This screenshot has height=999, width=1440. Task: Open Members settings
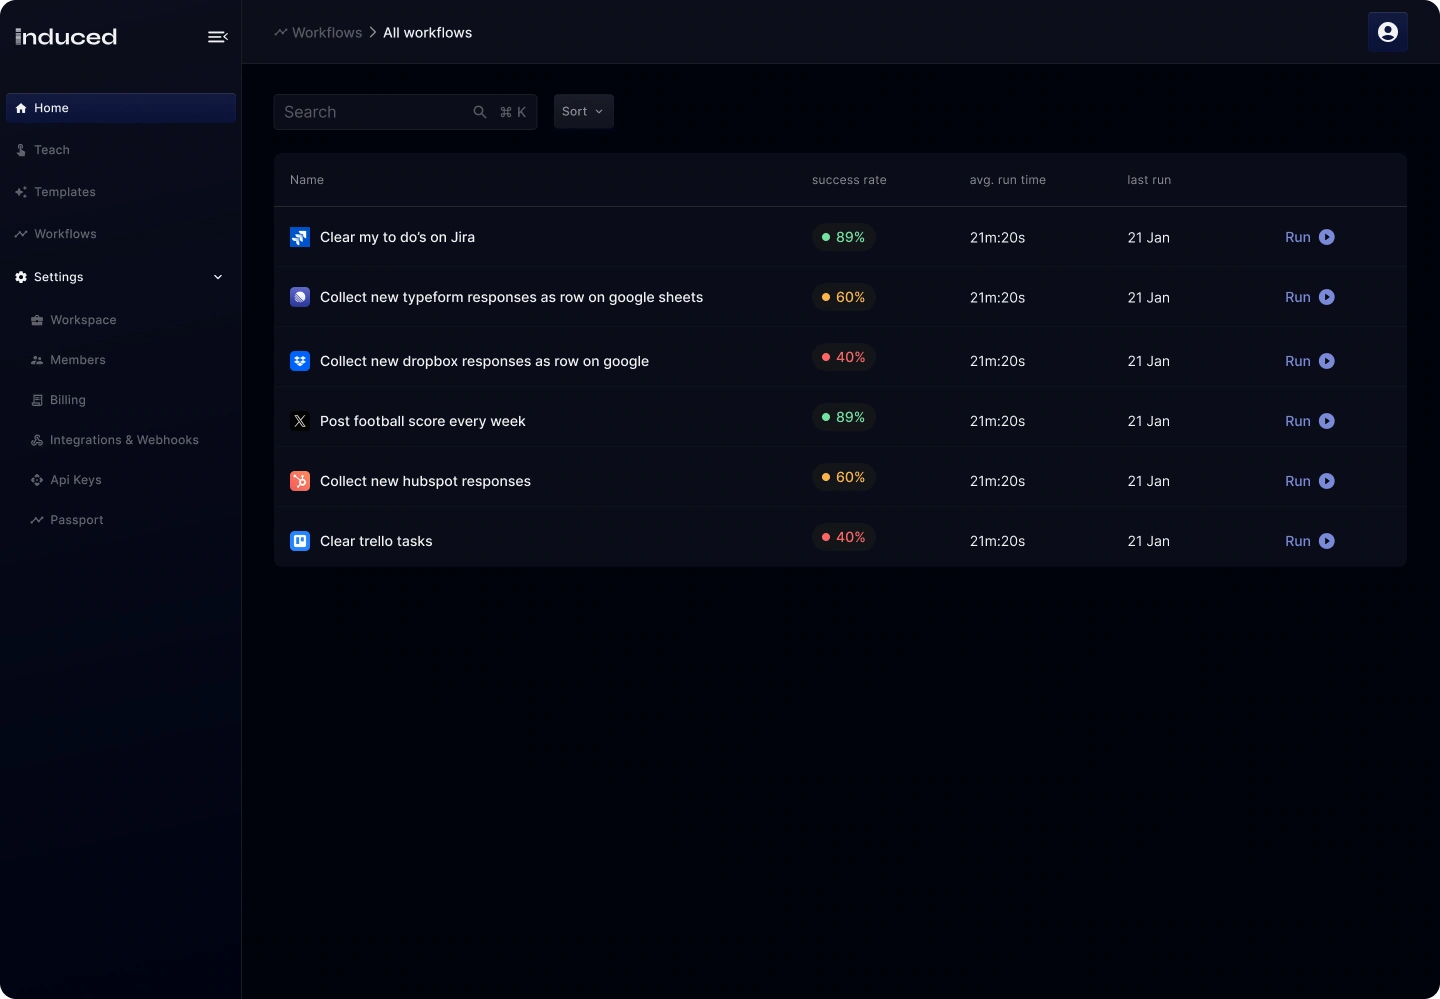77,360
